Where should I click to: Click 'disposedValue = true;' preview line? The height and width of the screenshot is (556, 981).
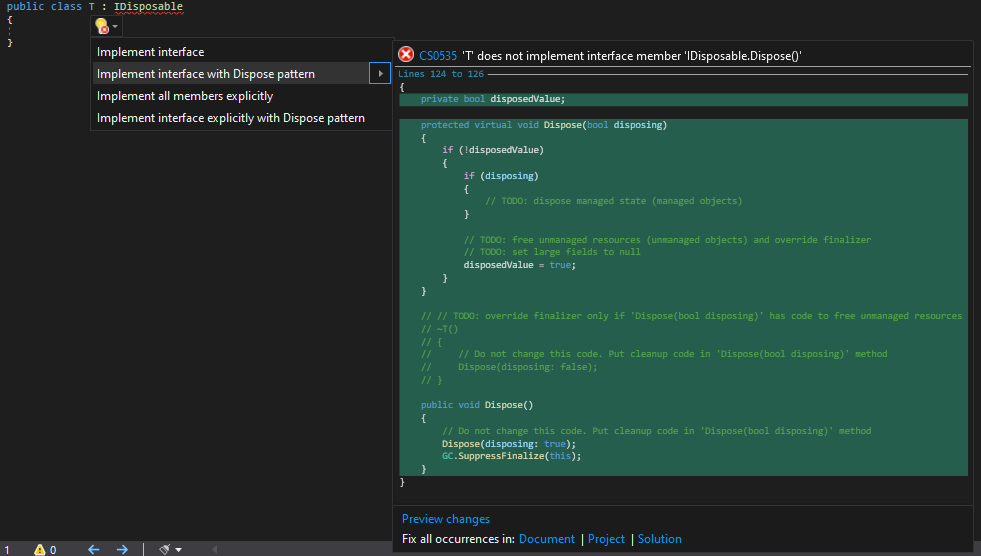click(519, 265)
